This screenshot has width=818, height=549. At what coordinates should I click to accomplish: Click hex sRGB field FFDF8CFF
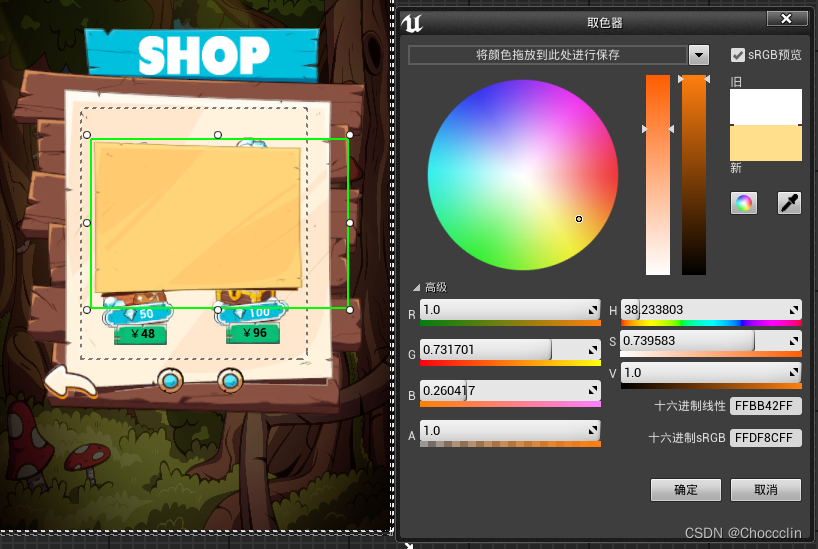[765, 437]
